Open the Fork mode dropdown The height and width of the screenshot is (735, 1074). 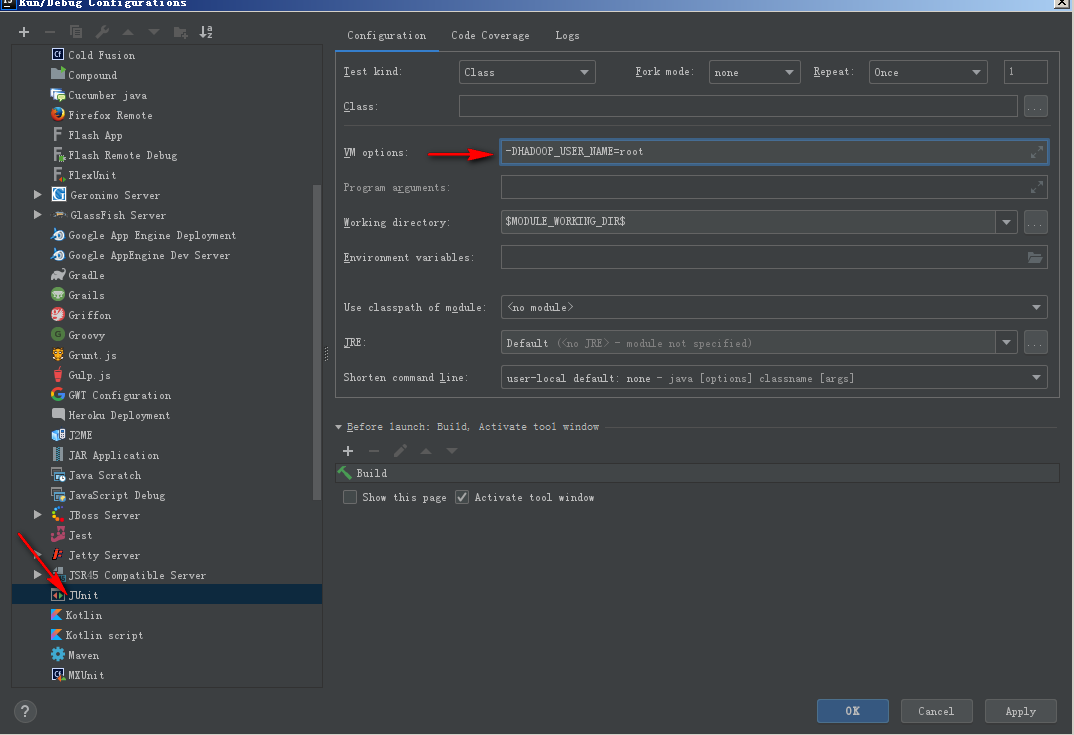(x=754, y=72)
